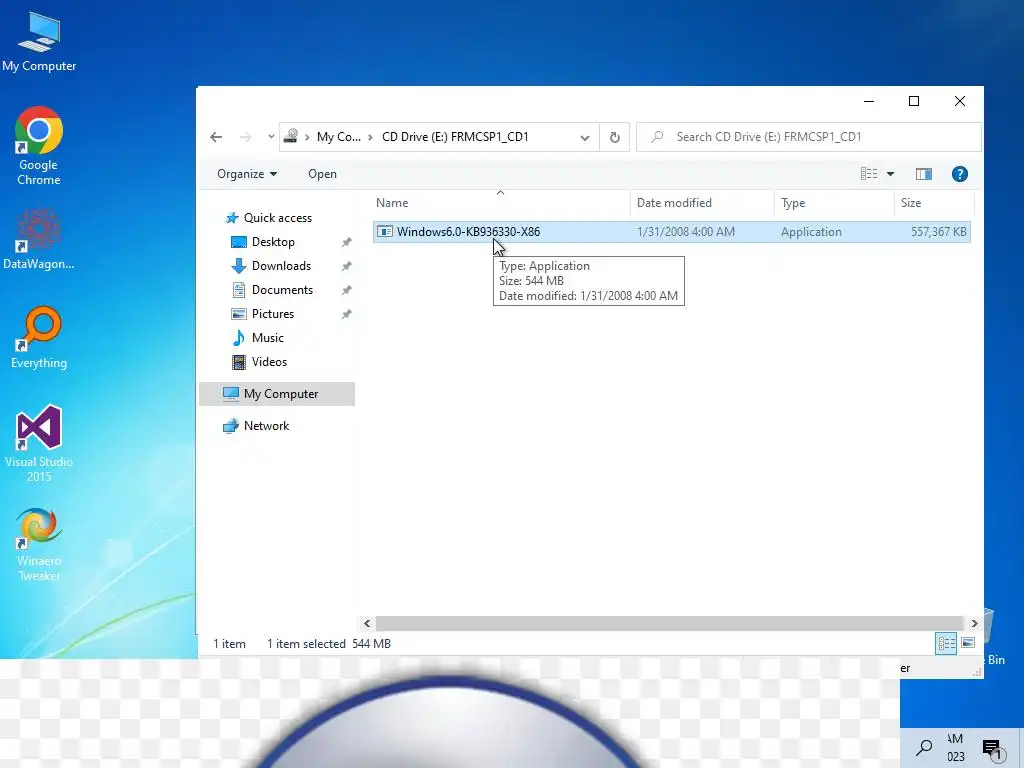
Task: Click the Date modified cell 1/31/2008 4:00 AM
Action: (x=686, y=232)
